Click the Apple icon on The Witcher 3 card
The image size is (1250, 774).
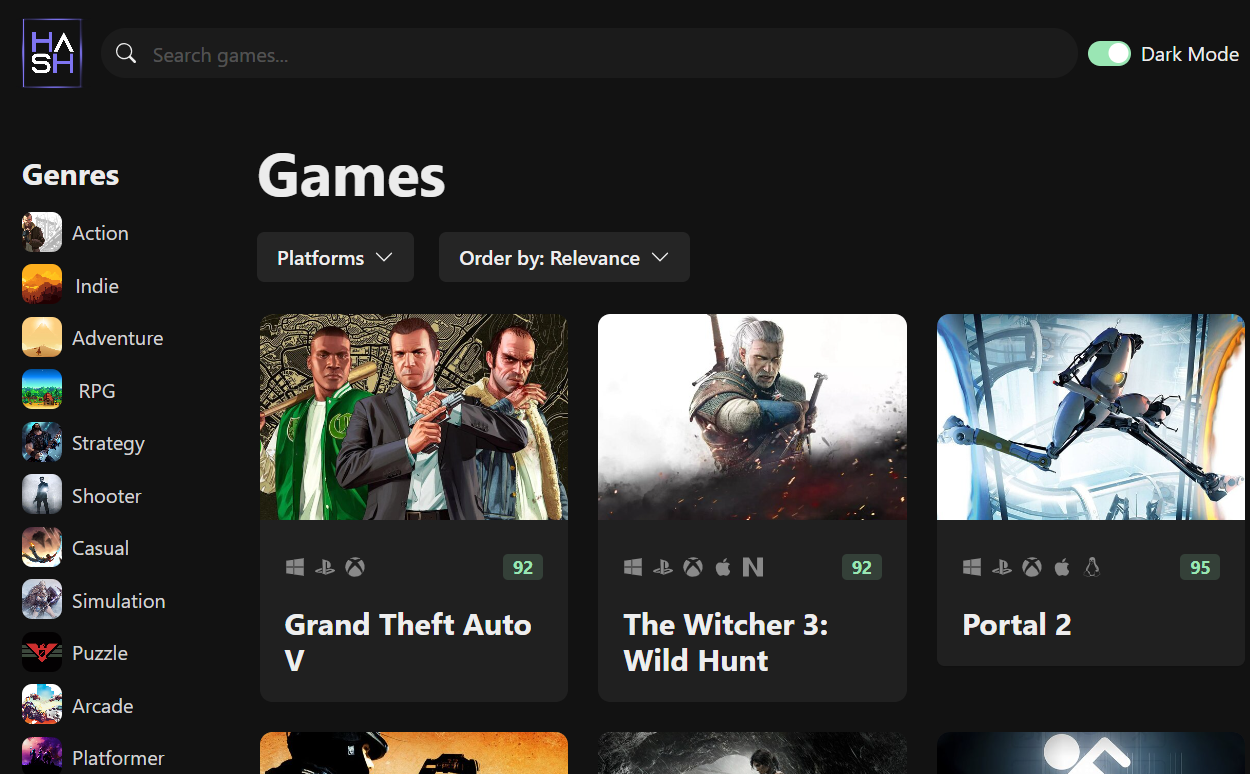[723, 568]
